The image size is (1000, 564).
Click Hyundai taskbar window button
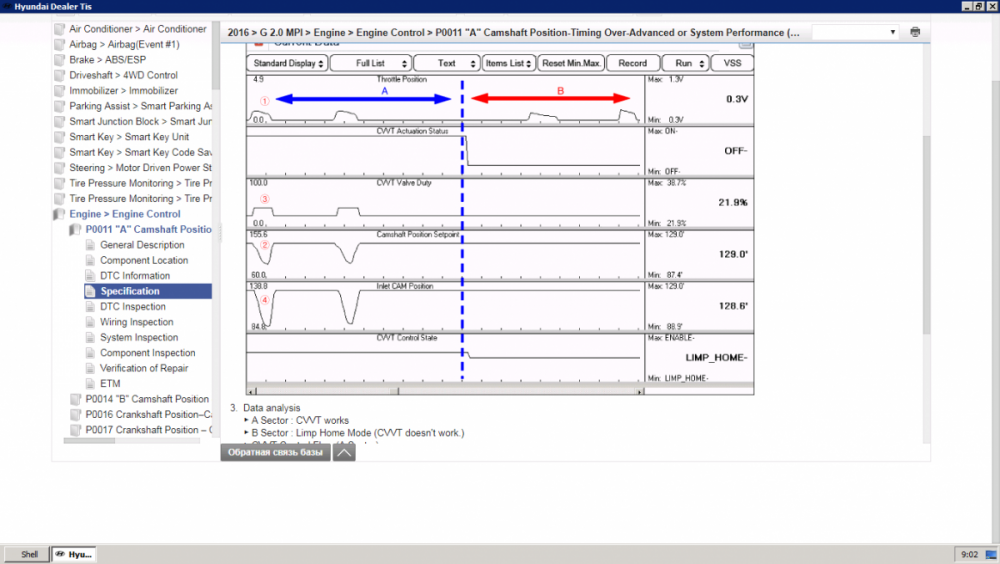pyautogui.click(x=74, y=554)
